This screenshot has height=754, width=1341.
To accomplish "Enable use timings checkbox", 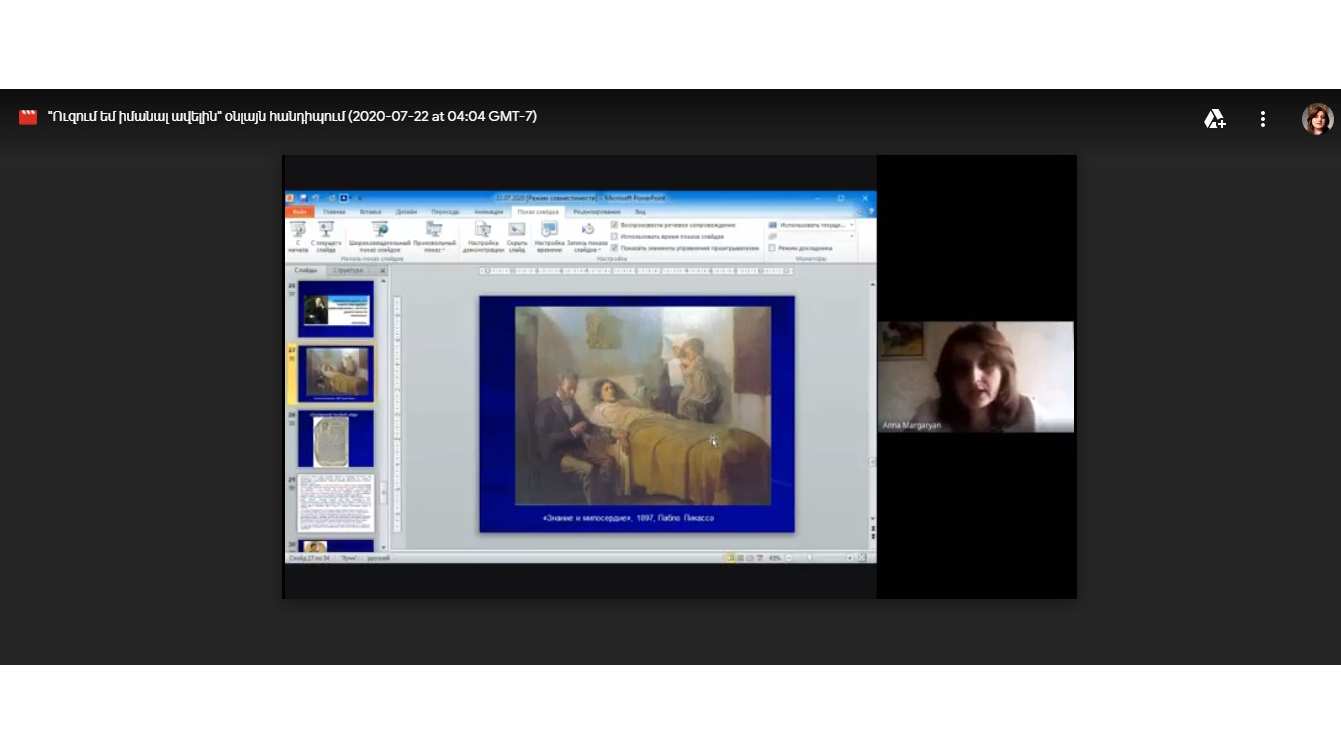I will click(x=615, y=236).
